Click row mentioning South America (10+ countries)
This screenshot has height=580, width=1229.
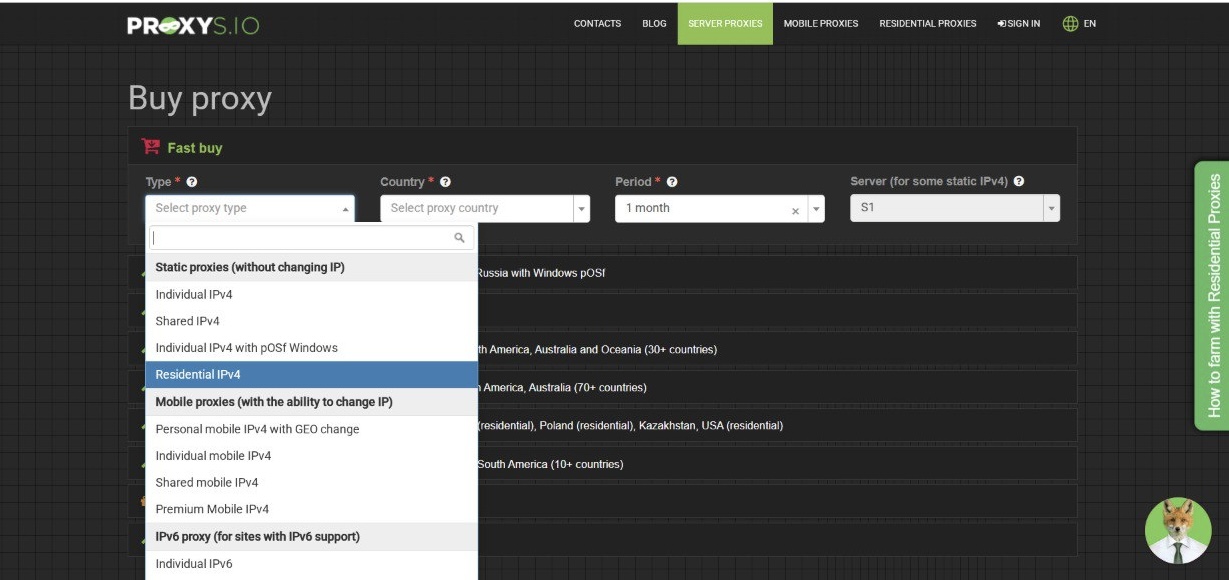coord(603,464)
